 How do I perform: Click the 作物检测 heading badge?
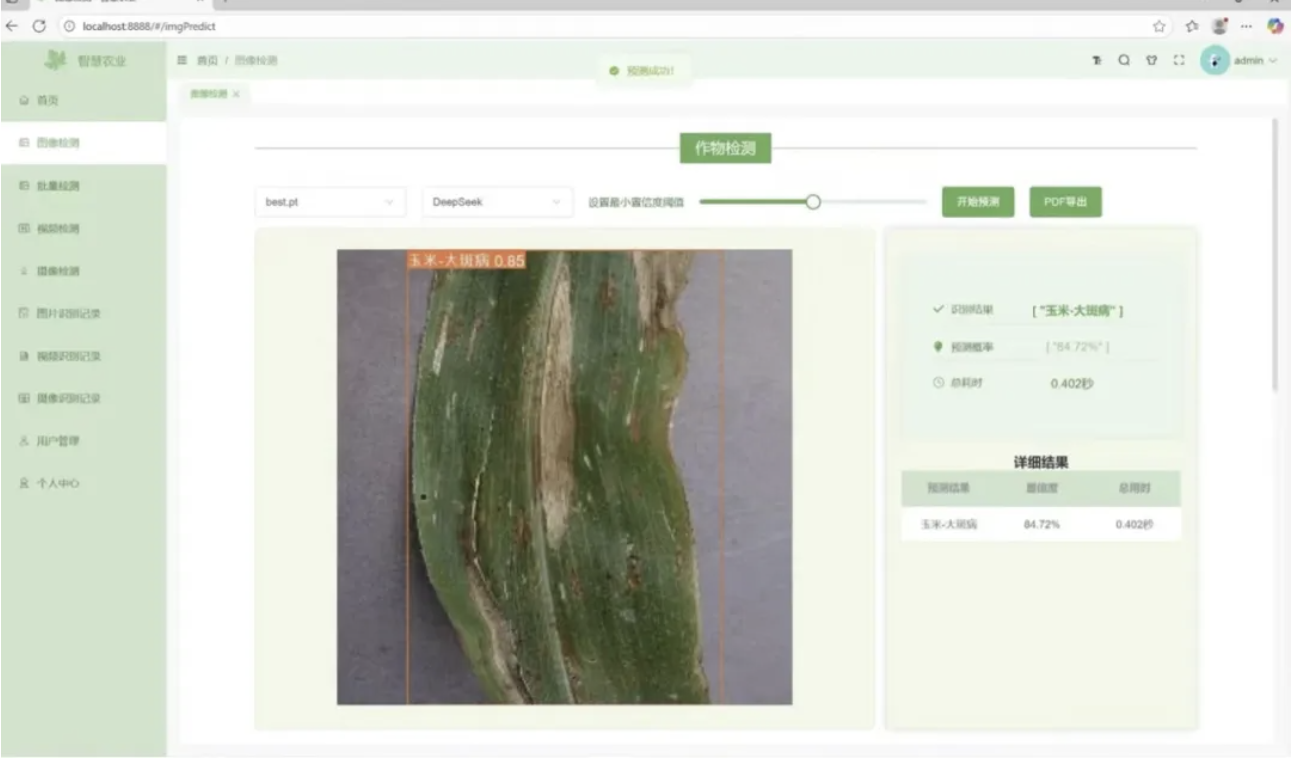pyautogui.click(x=725, y=149)
